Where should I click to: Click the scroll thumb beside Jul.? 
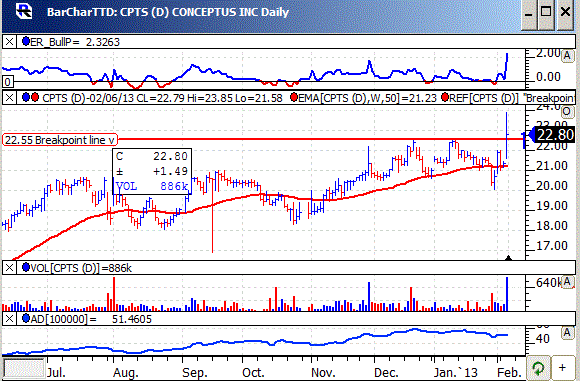[24, 368]
